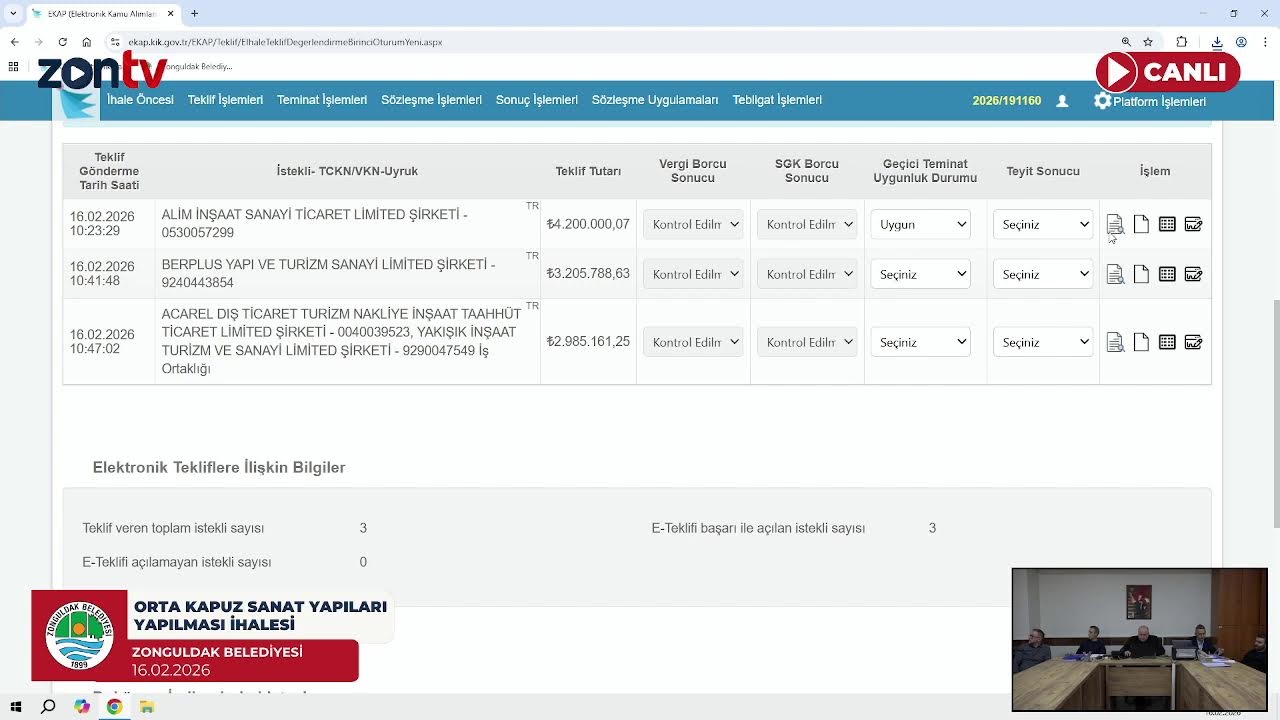This screenshot has height=720, width=1280.
Task: Open table grid icon in ACAREL DIŞ TİCARET row
Action: 1167,342
